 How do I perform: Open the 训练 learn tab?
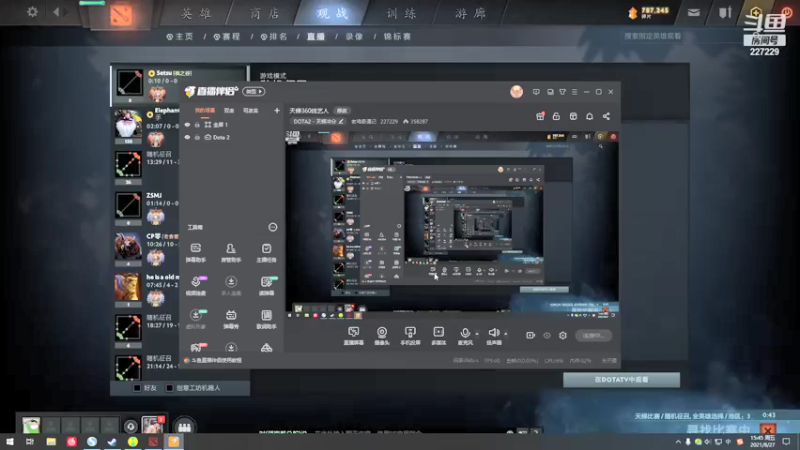pos(401,14)
